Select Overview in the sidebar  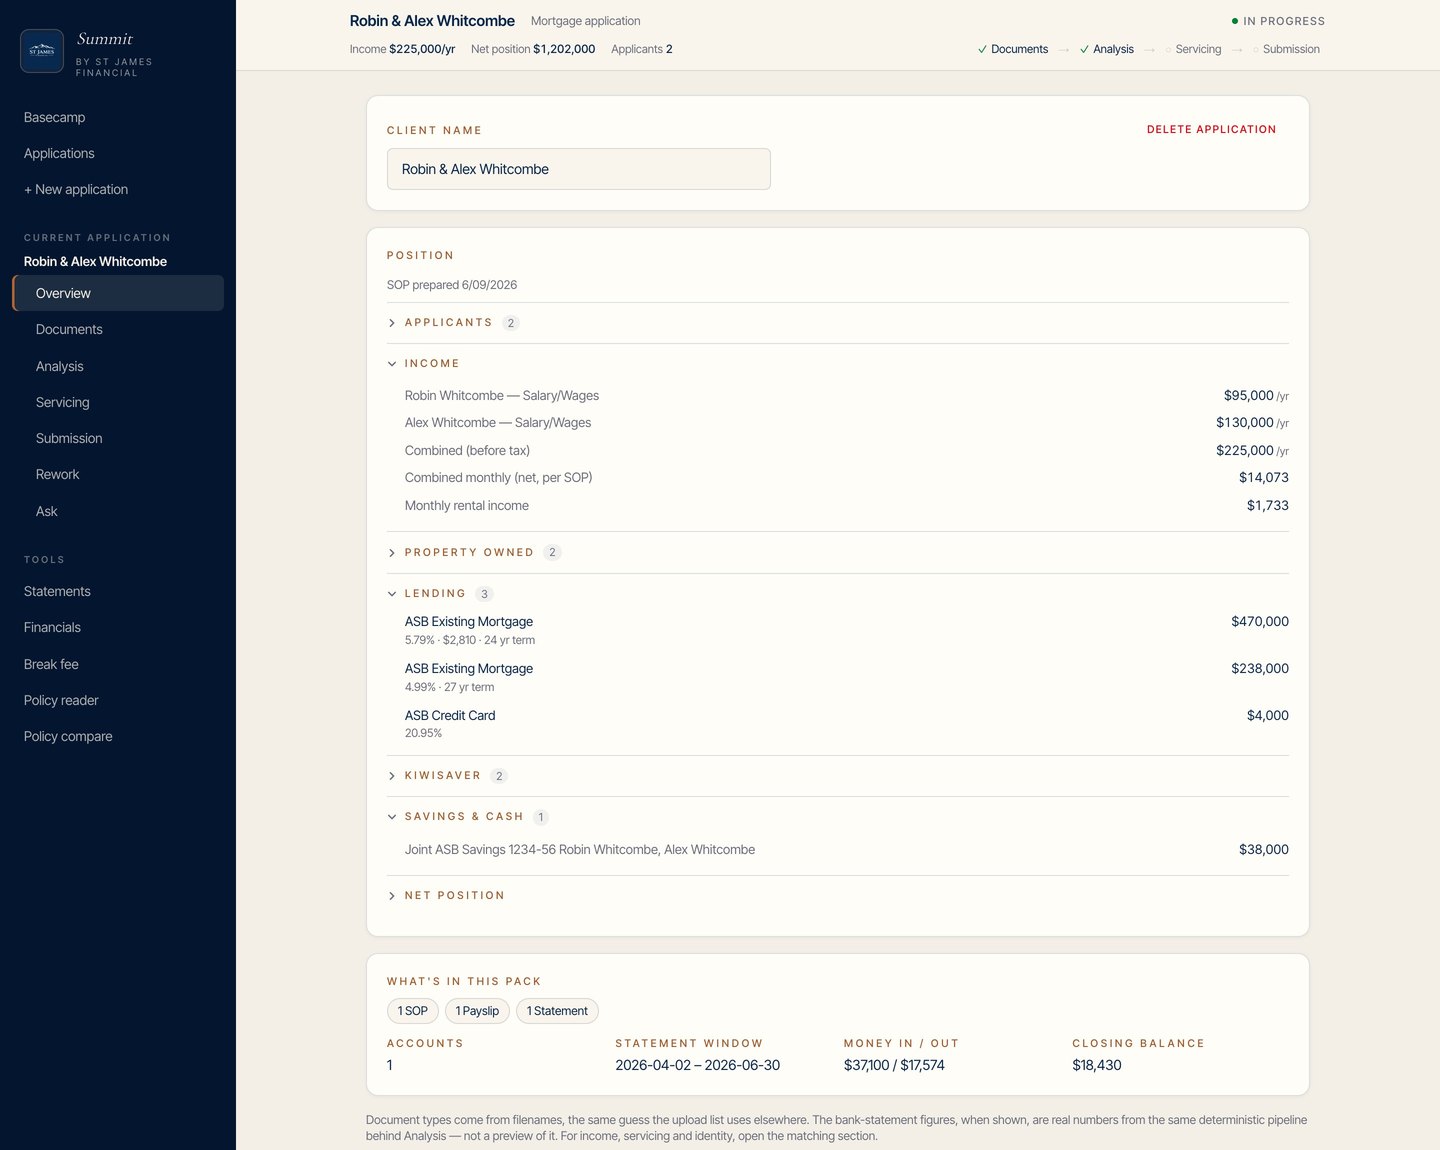[118, 293]
